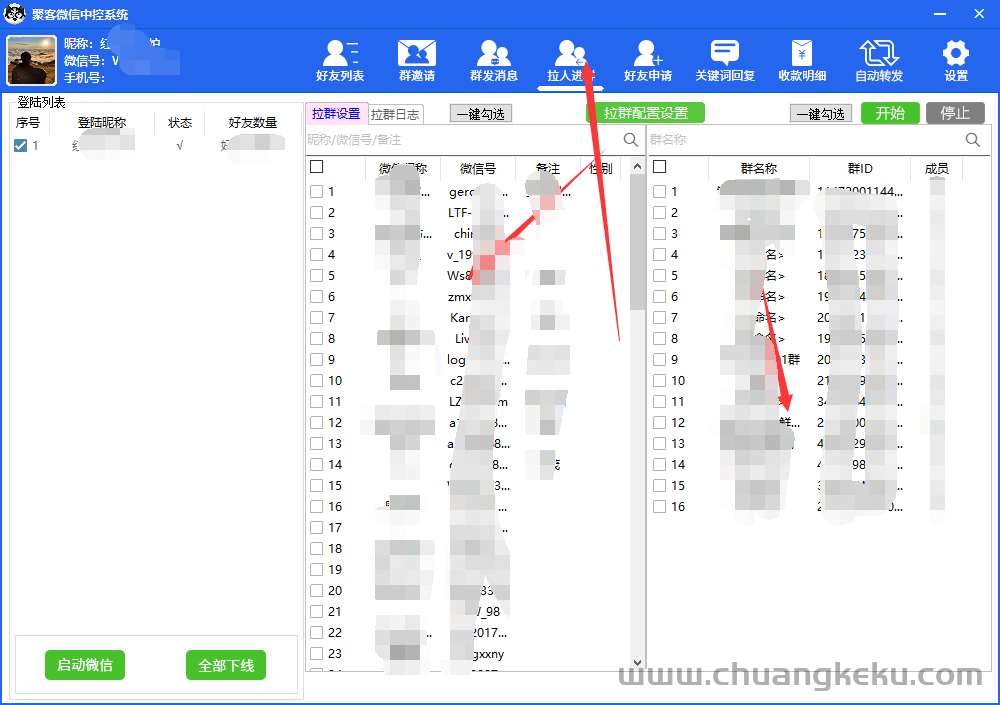Open the 设置 settings gear icon
Image resolution: width=1000 pixels, height=705 pixels.
tap(955, 61)
